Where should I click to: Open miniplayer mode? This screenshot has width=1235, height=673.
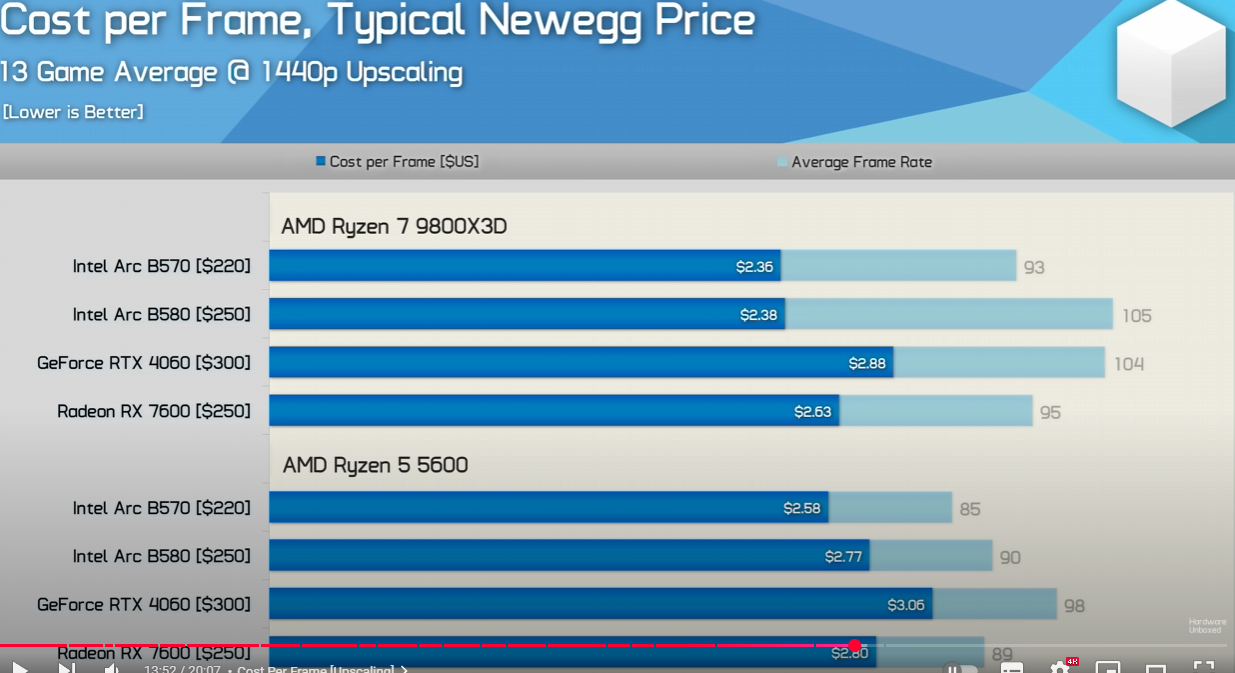click(1108, 668)
